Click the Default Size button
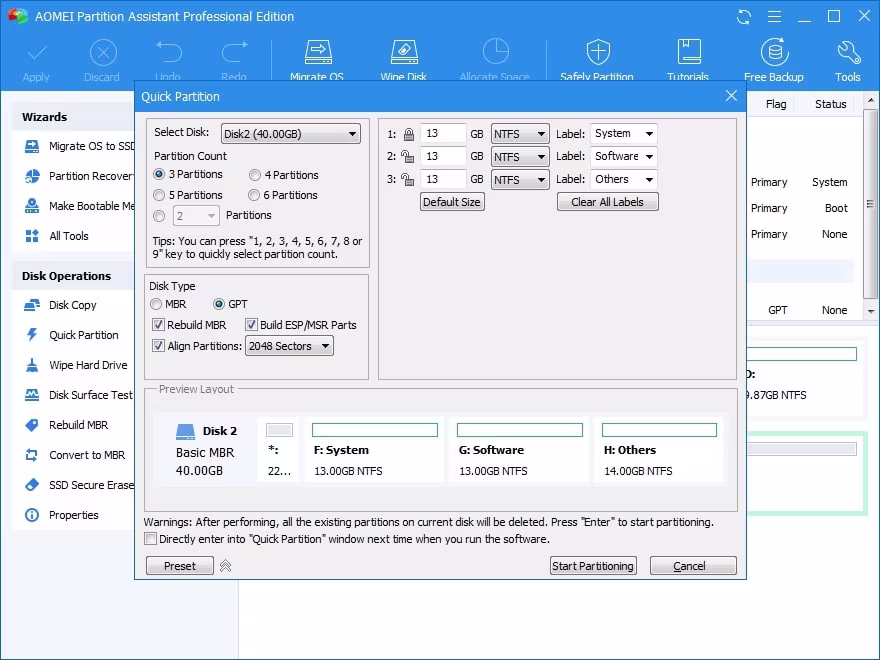The height and width of the screenshot is (660, 880). tap(452, 202)
